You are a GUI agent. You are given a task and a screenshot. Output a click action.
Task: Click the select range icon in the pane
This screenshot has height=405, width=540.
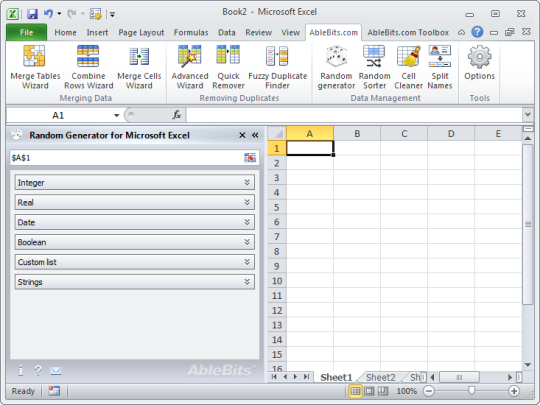tap(250, 158)
